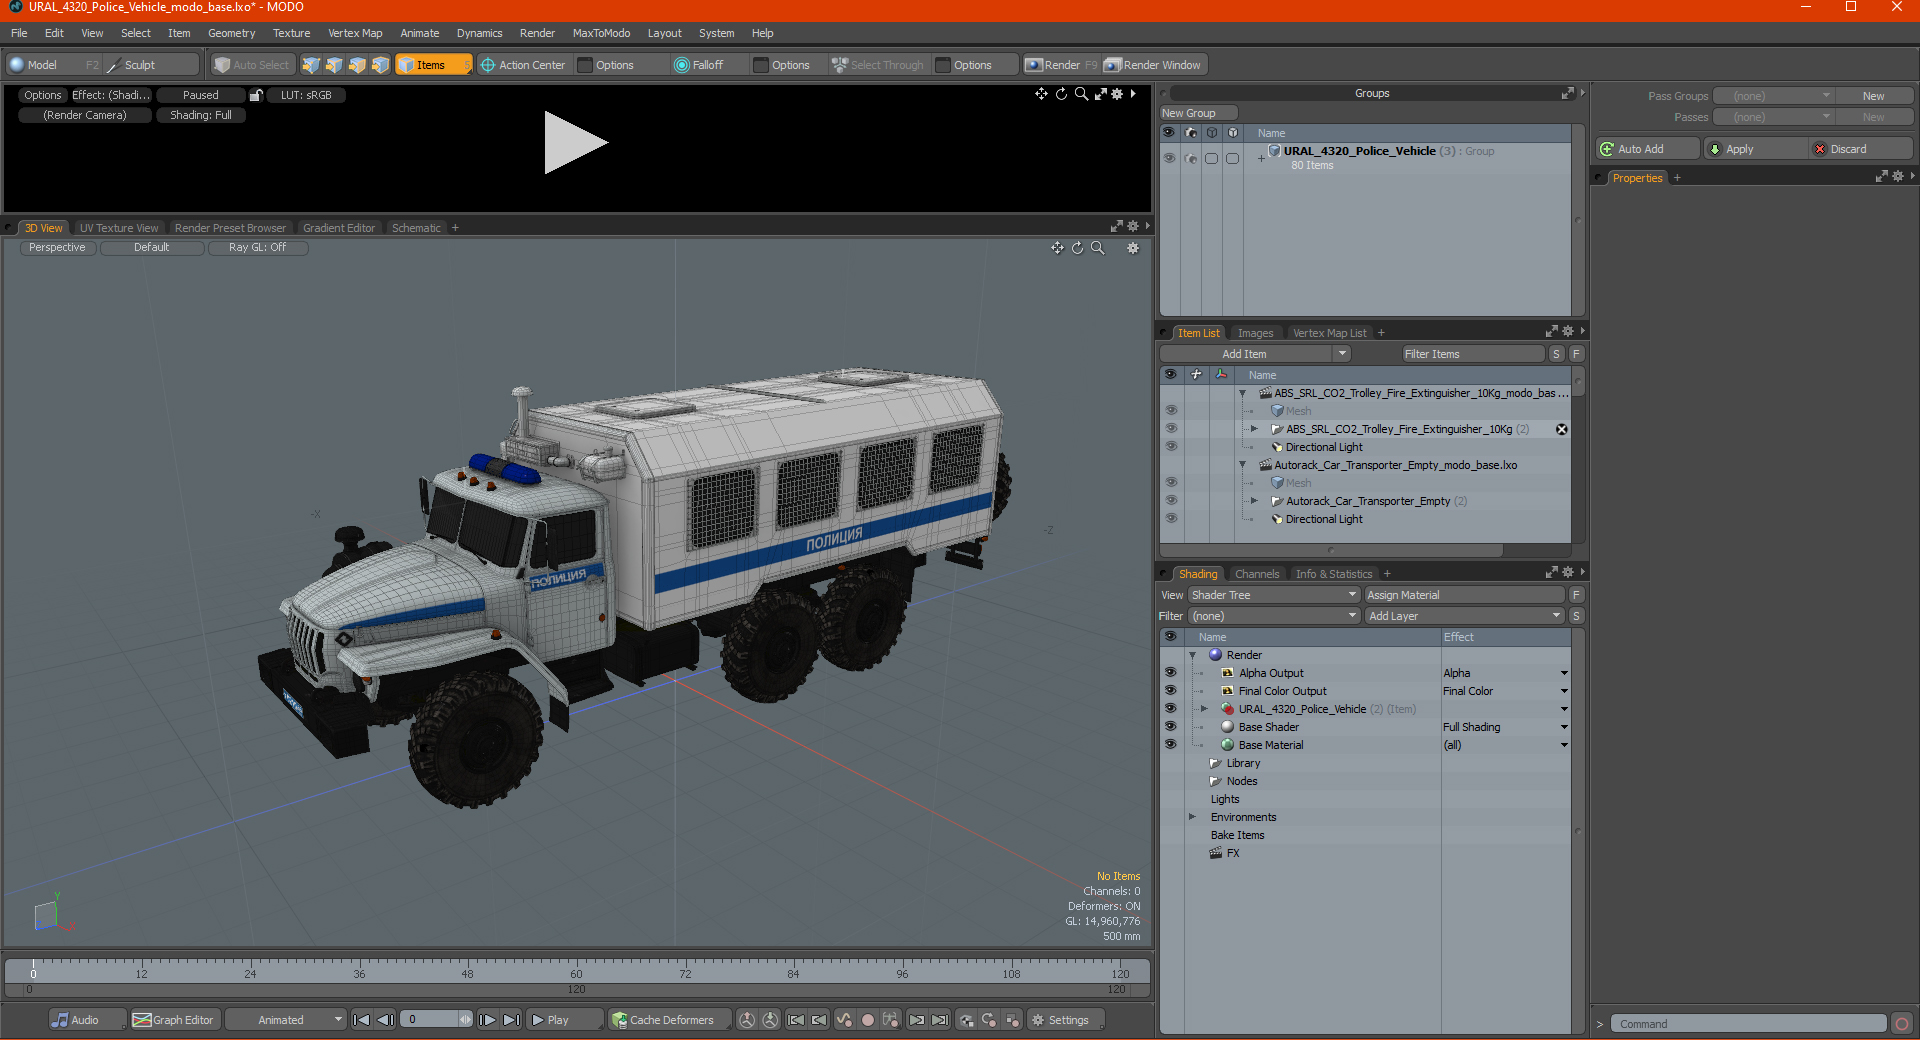Click Render Window button

coord(1154,65)
